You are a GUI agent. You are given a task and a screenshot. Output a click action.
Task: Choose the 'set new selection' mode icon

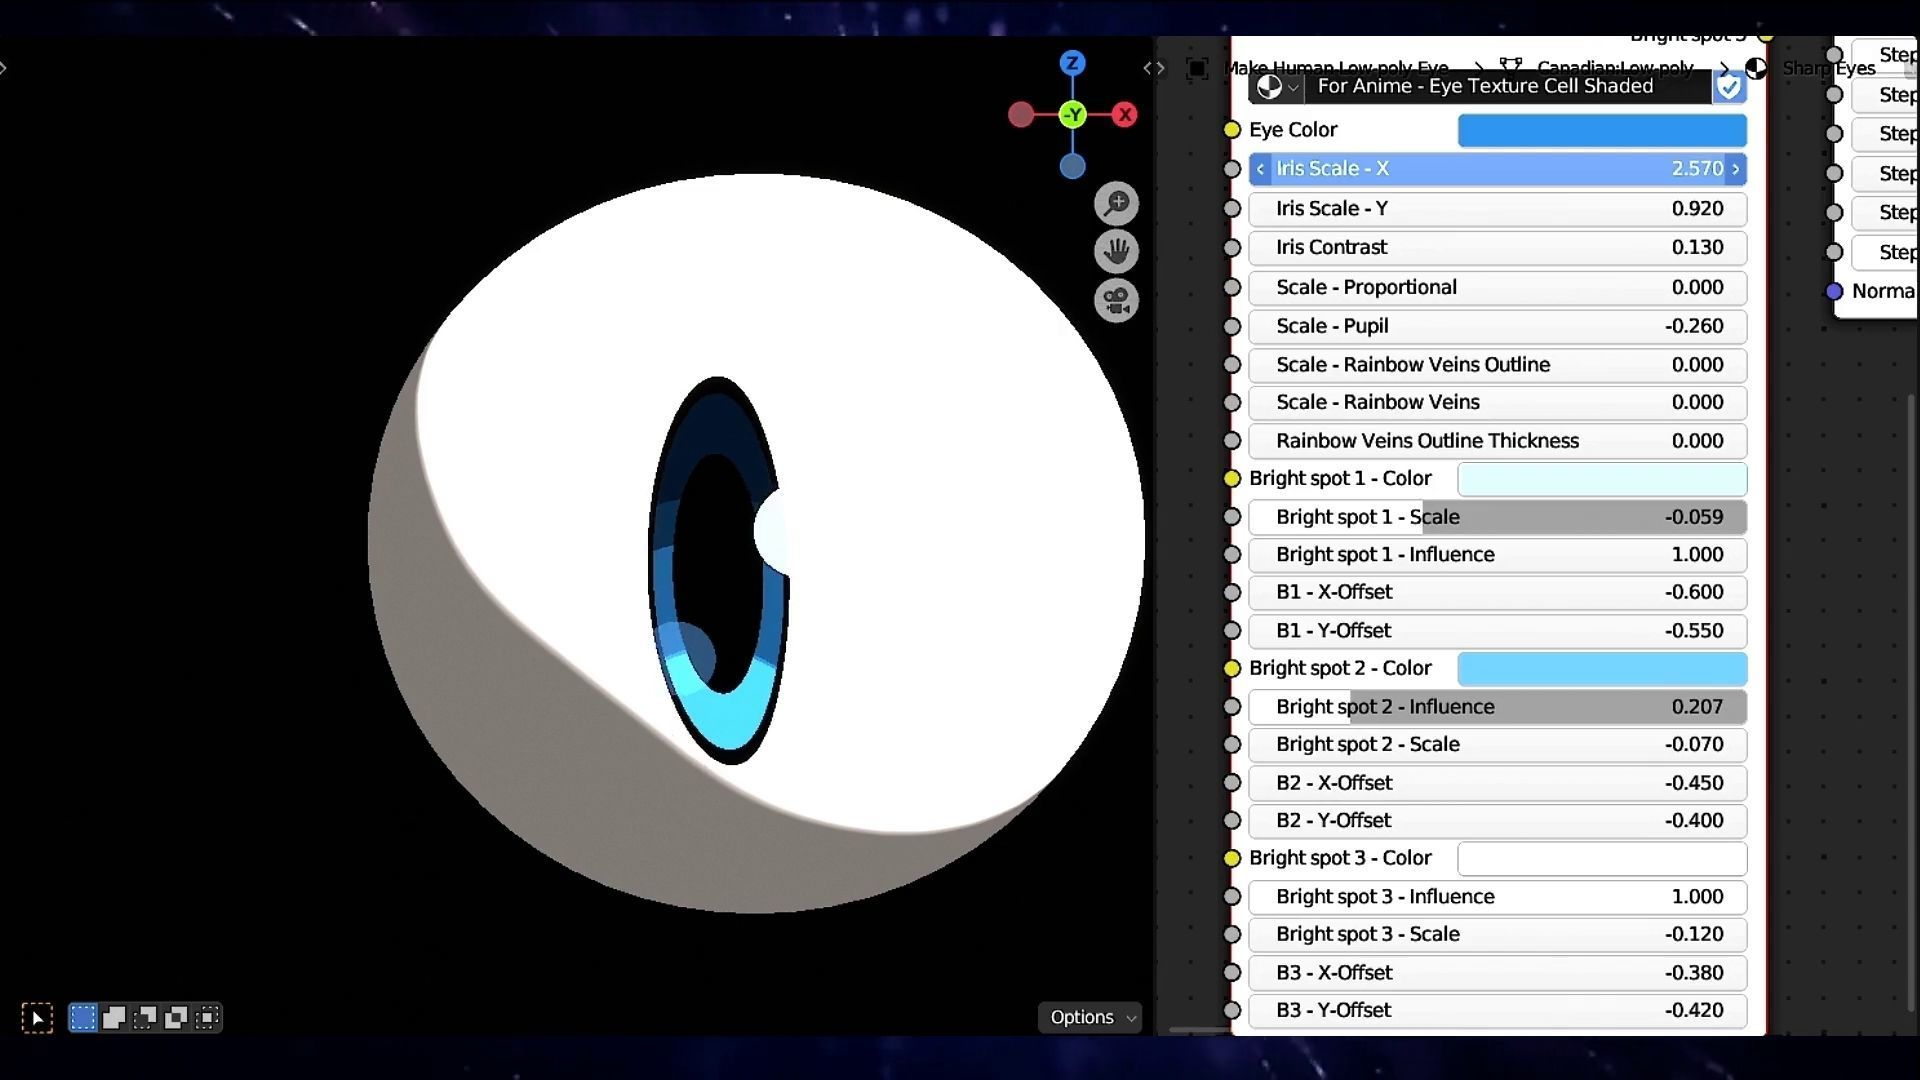(83, 1018)
